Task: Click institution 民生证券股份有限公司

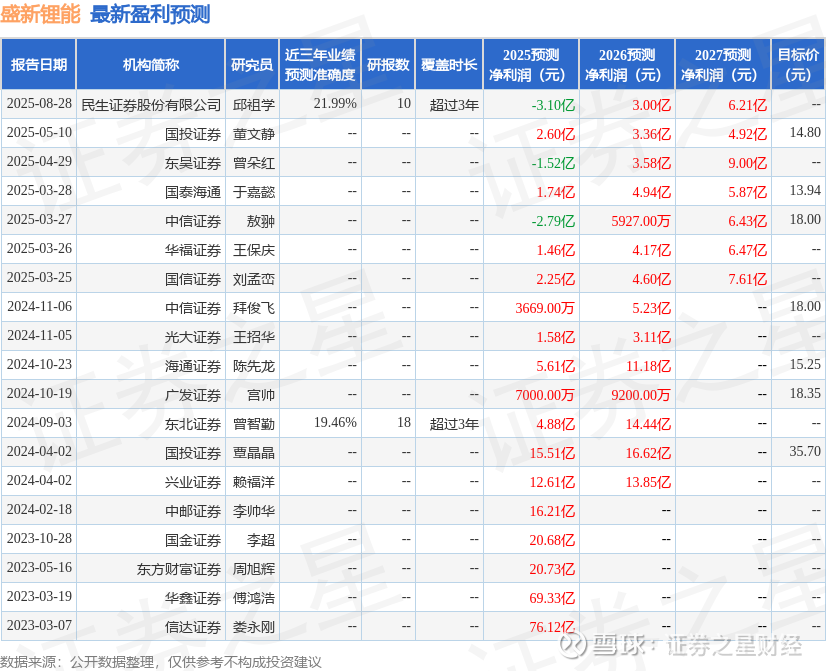Action: [151, 105]
